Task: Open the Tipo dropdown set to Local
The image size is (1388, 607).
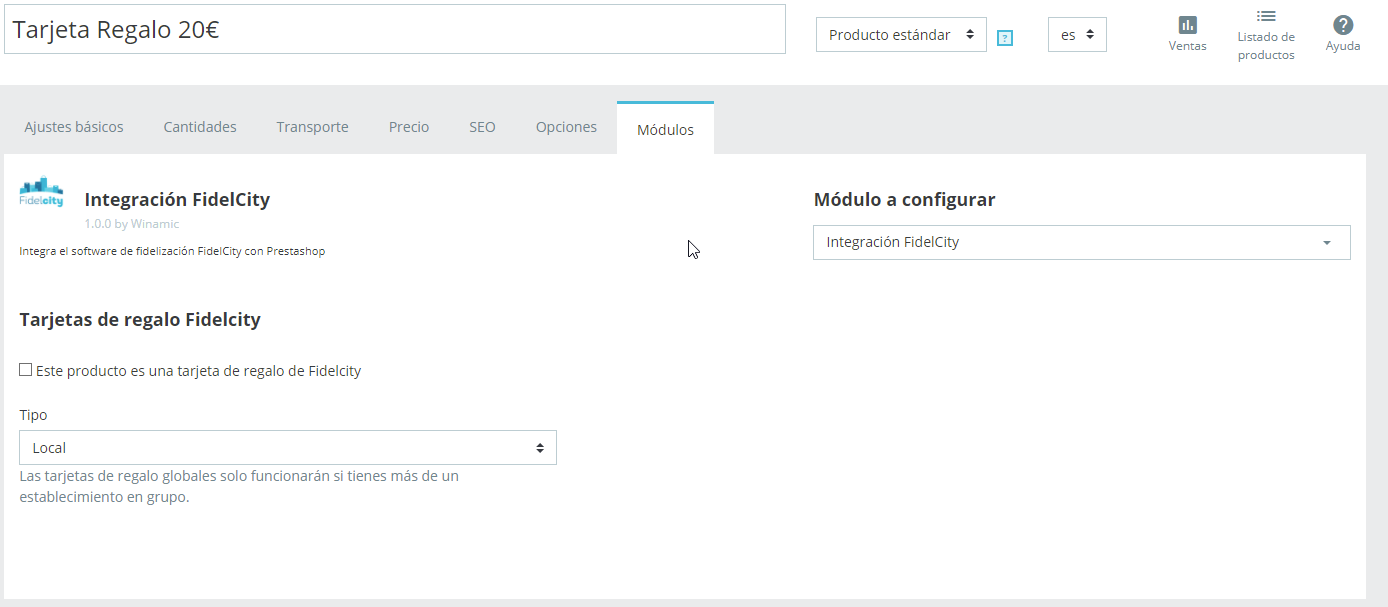Action: pyautogui.click(x=288, y=448)
